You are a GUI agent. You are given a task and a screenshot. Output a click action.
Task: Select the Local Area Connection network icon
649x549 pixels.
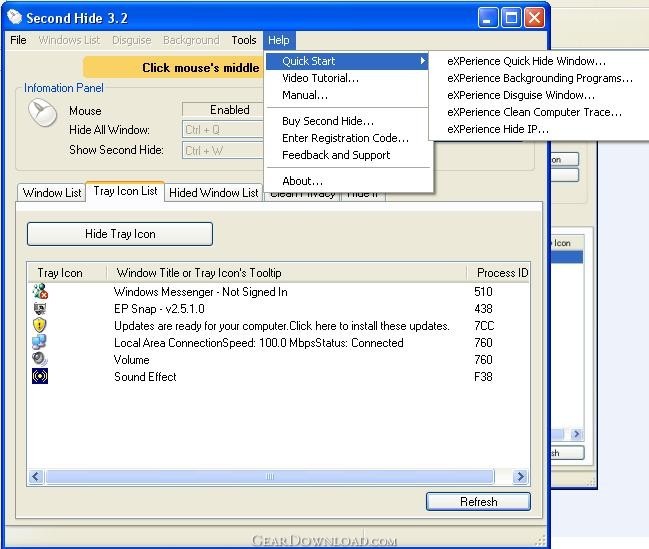pos(39,342)
